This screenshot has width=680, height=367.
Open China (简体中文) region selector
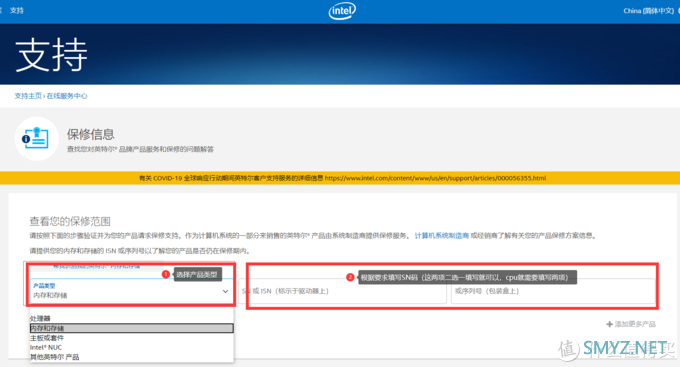pos(648,11)
